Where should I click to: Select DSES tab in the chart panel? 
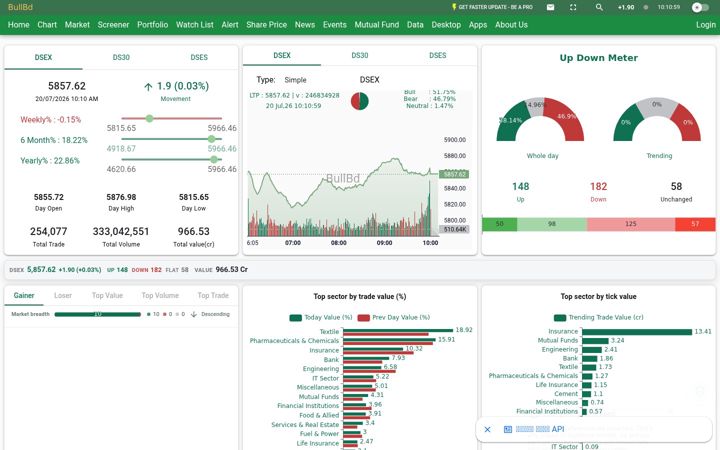click(438, 55)
